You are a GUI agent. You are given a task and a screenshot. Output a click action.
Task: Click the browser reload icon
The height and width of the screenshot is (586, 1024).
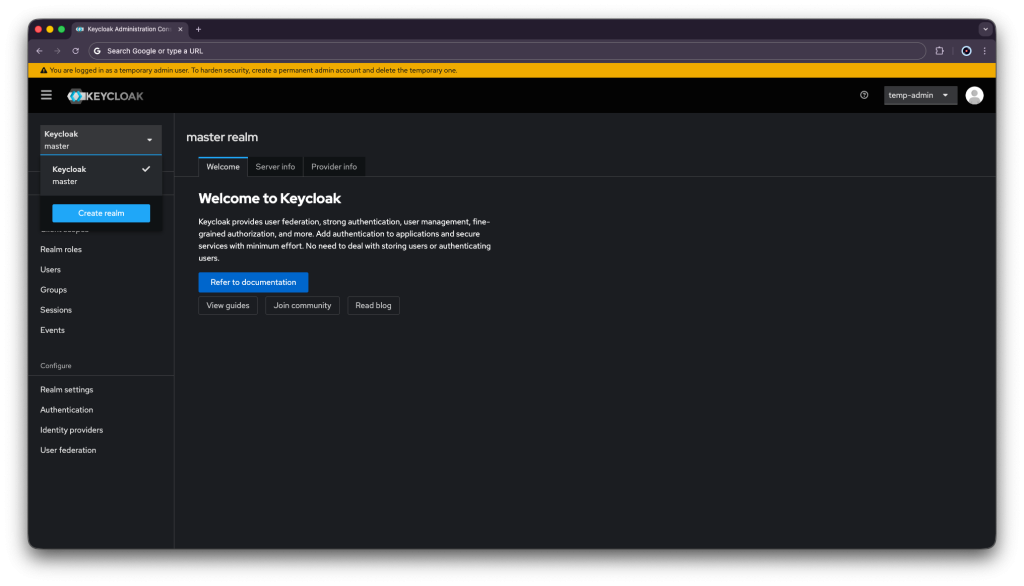tap(75, 51)
